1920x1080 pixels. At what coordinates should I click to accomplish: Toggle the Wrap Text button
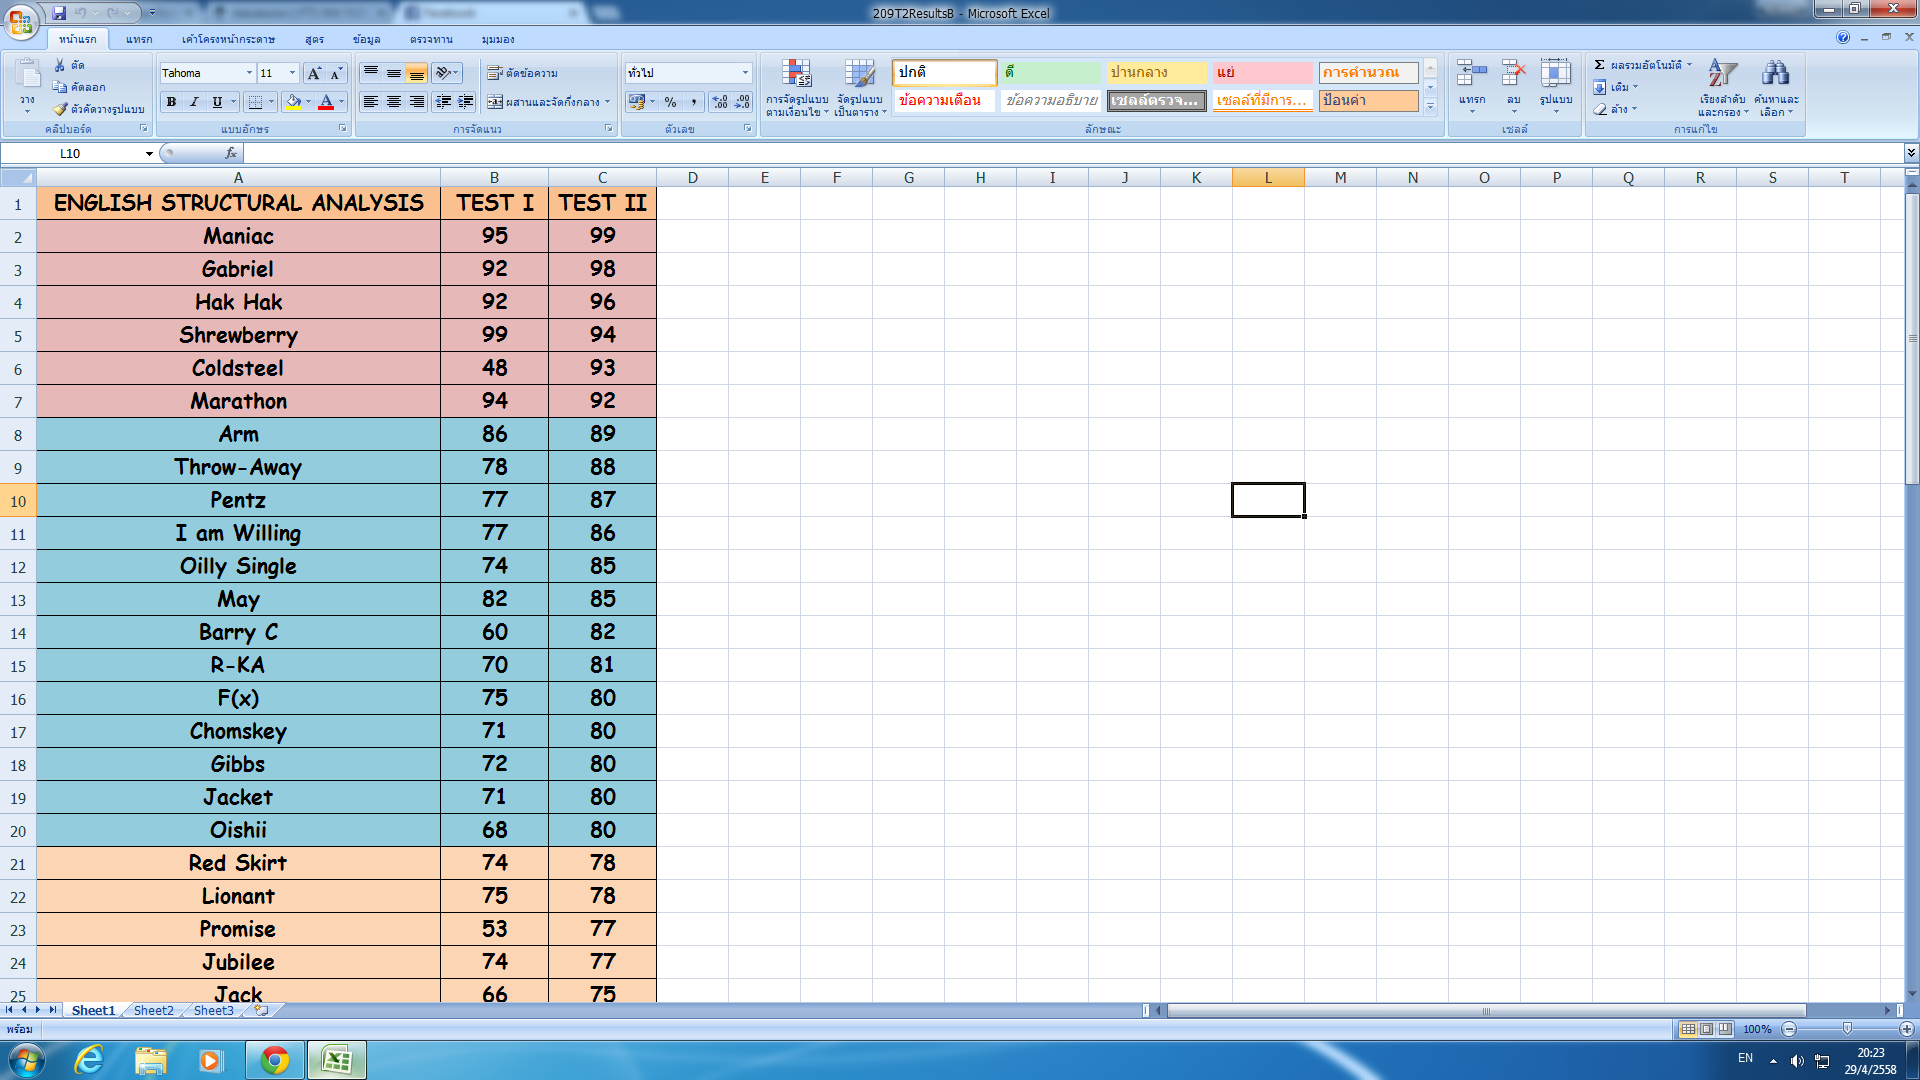click(x=522, y=73)
